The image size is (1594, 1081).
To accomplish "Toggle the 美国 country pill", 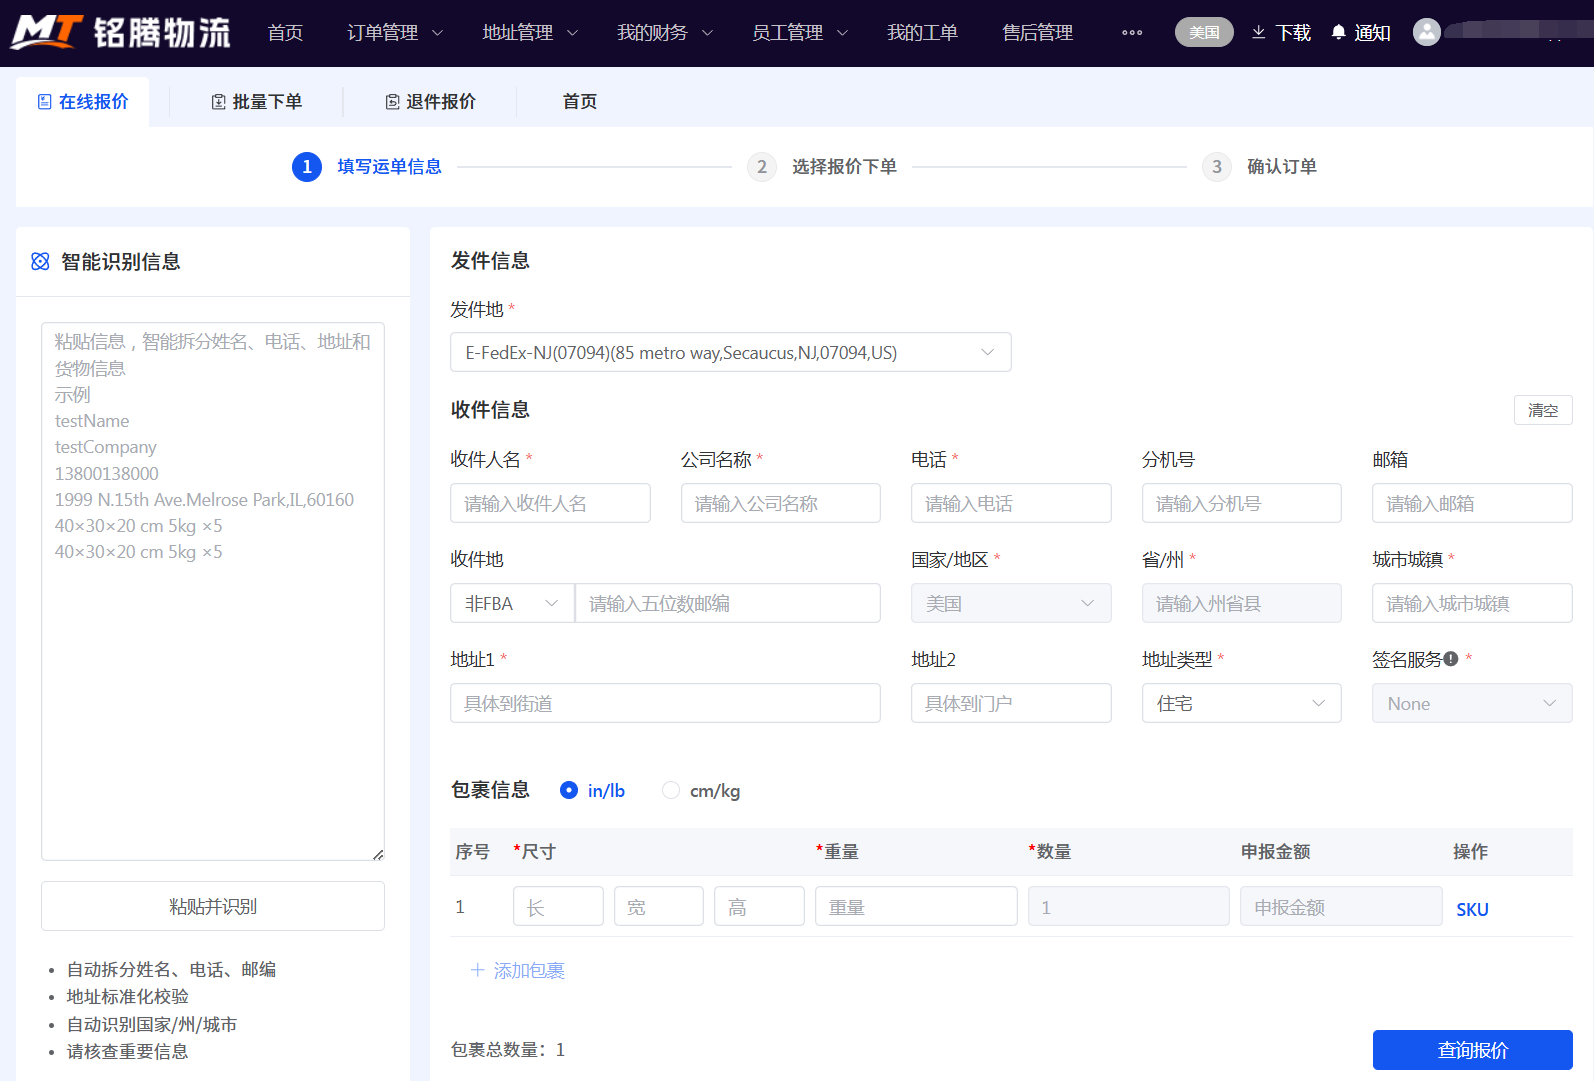I will pyautogui.click(x=1204, y=32).
